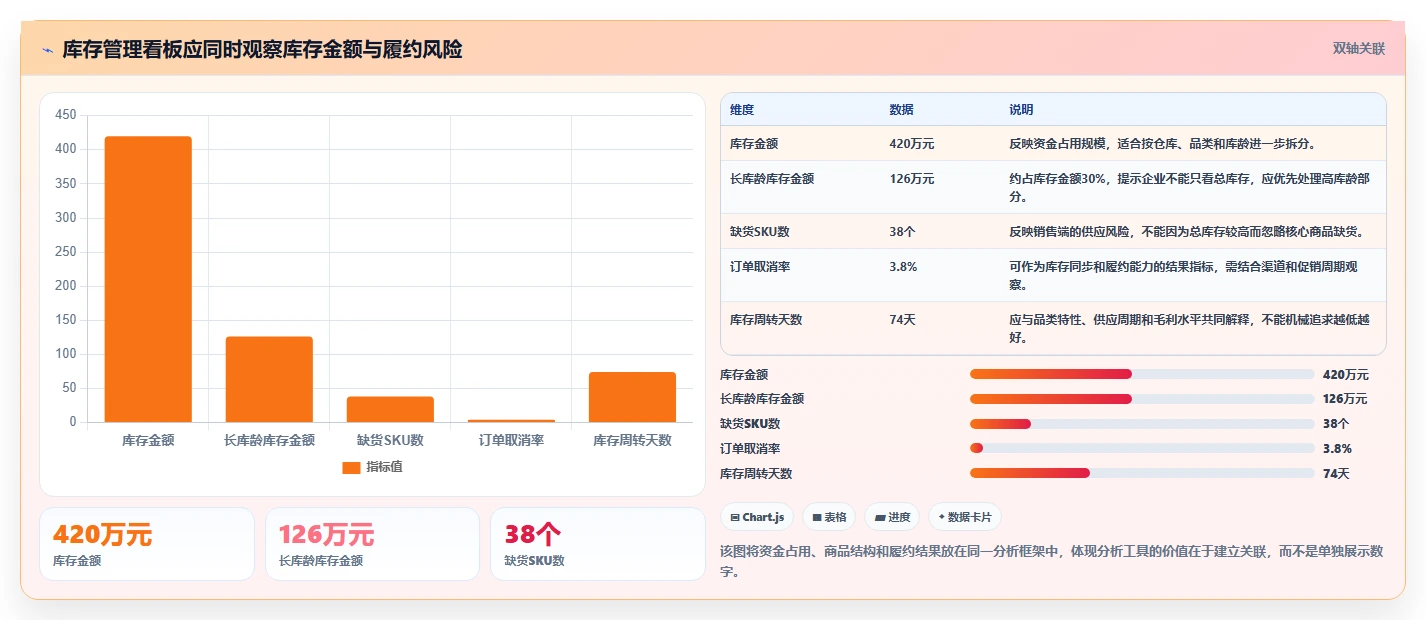The width and height of the screenshot is (1426, 620).
Task: Click the 长库龄库存金额 progress bar
Action: (1142, 399)
